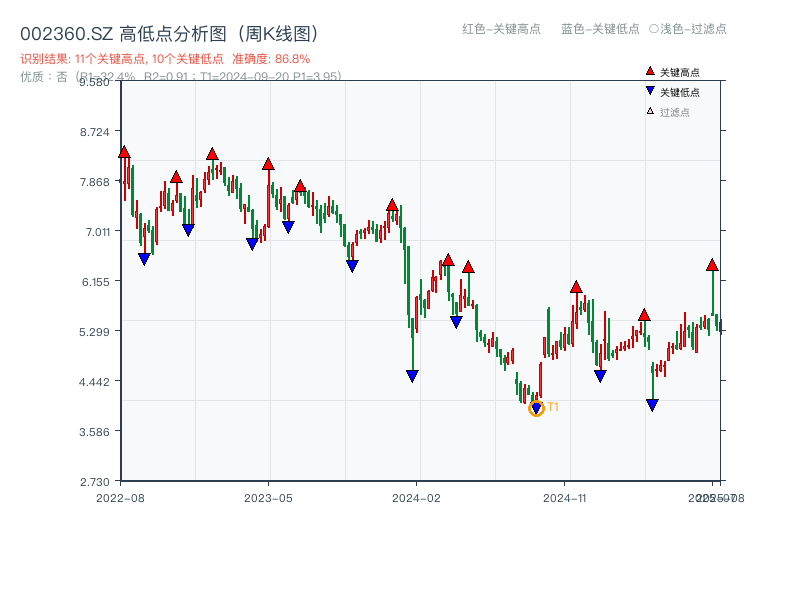Click the 浅色-过滤点 header legend text
Image resolution: width=800 pixels, height=600 pixels.
693,29
